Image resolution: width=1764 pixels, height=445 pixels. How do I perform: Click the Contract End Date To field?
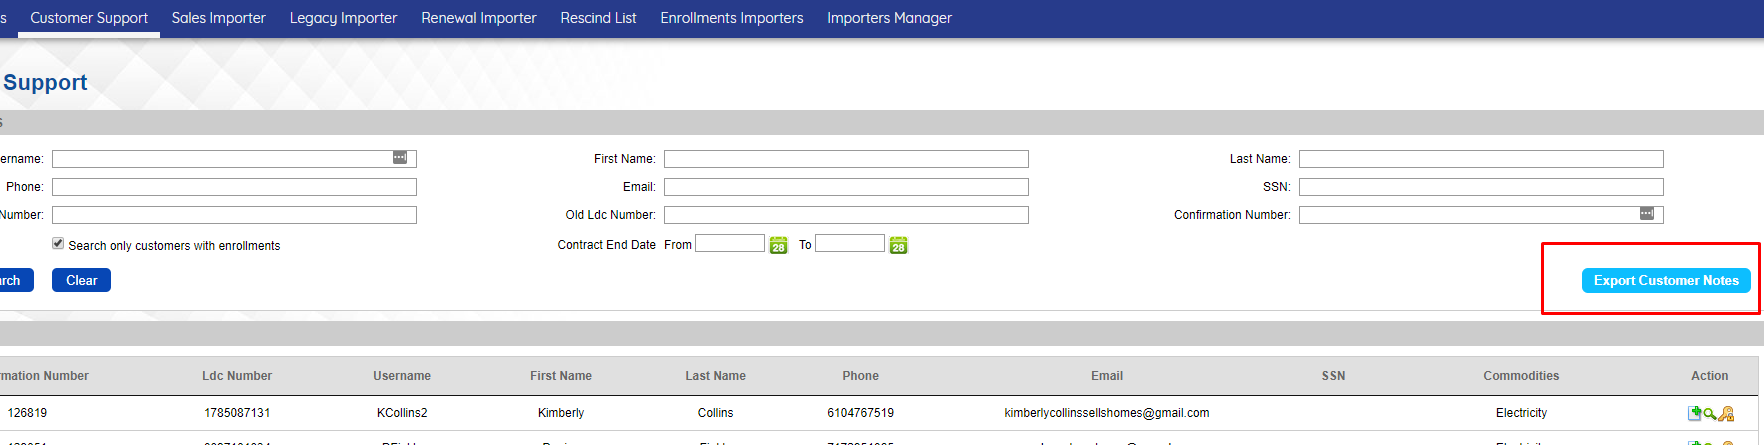pyautogui.click(x=850, y=243)
